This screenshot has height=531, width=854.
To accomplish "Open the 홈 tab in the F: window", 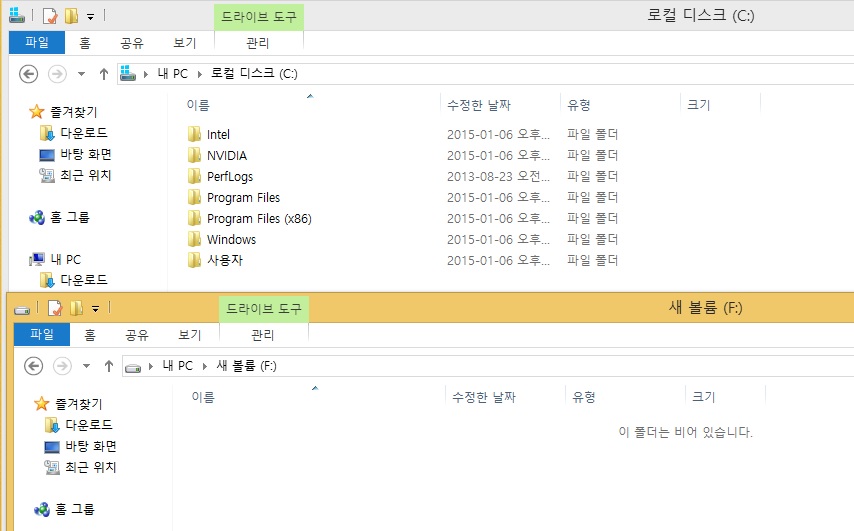I will 90,335.
